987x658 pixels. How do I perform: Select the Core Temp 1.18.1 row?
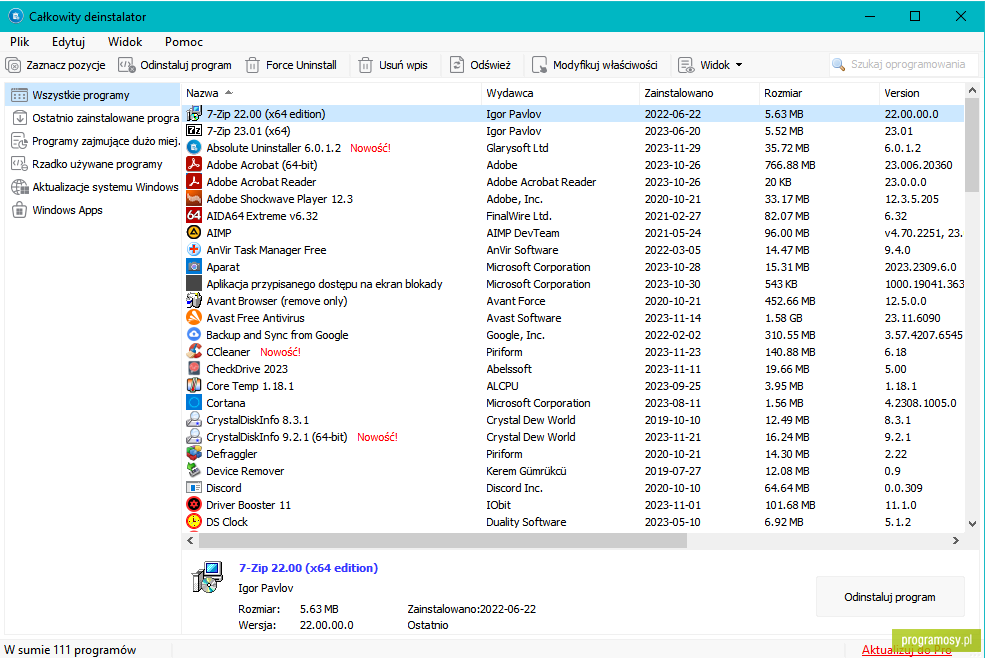coord(573,386)
